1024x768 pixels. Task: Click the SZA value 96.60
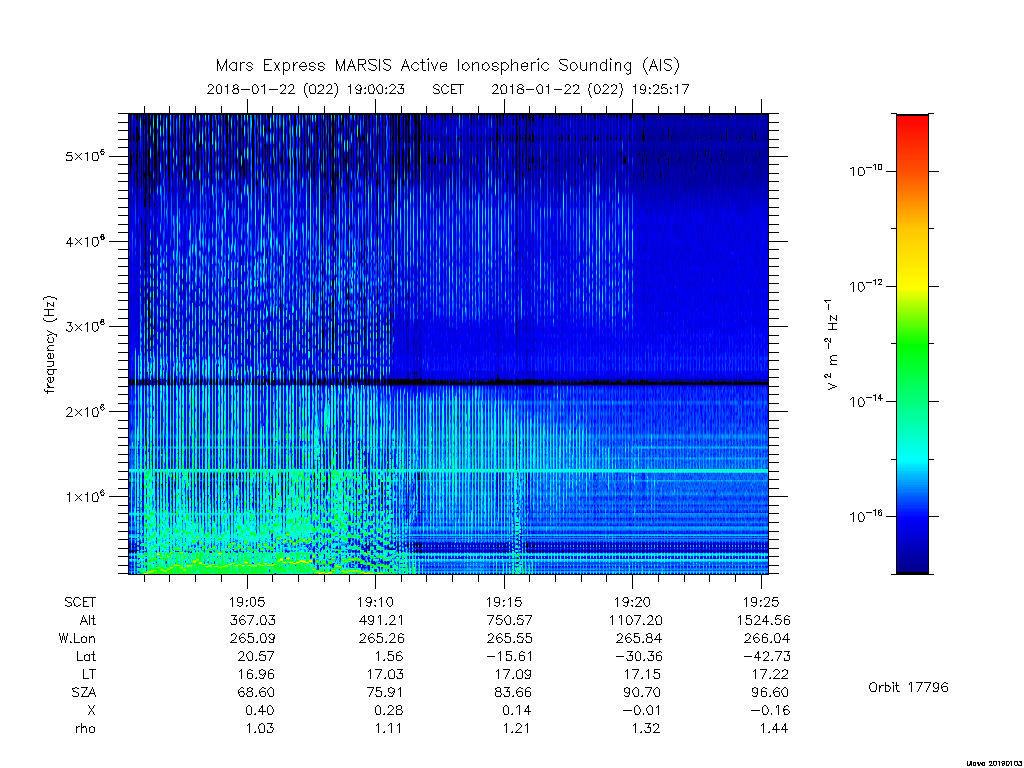(770, 692)
